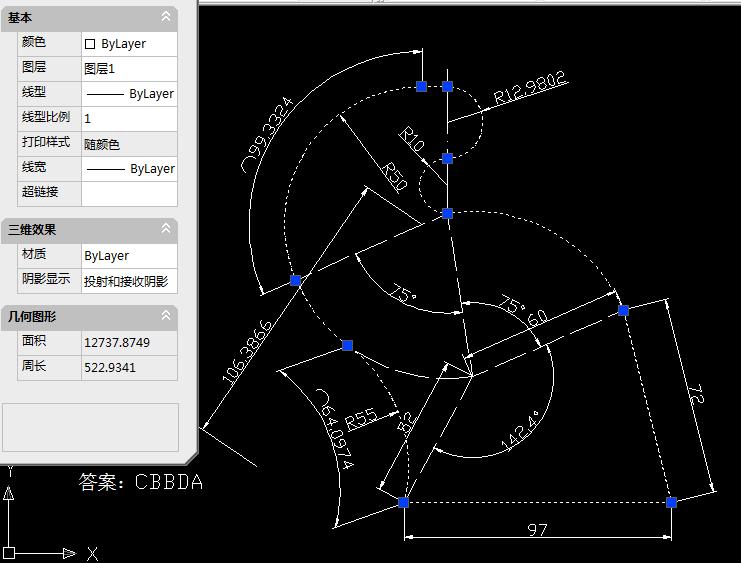The image size is (741, 563).
Task: Click the 60 dimension text
Action: 537,318
